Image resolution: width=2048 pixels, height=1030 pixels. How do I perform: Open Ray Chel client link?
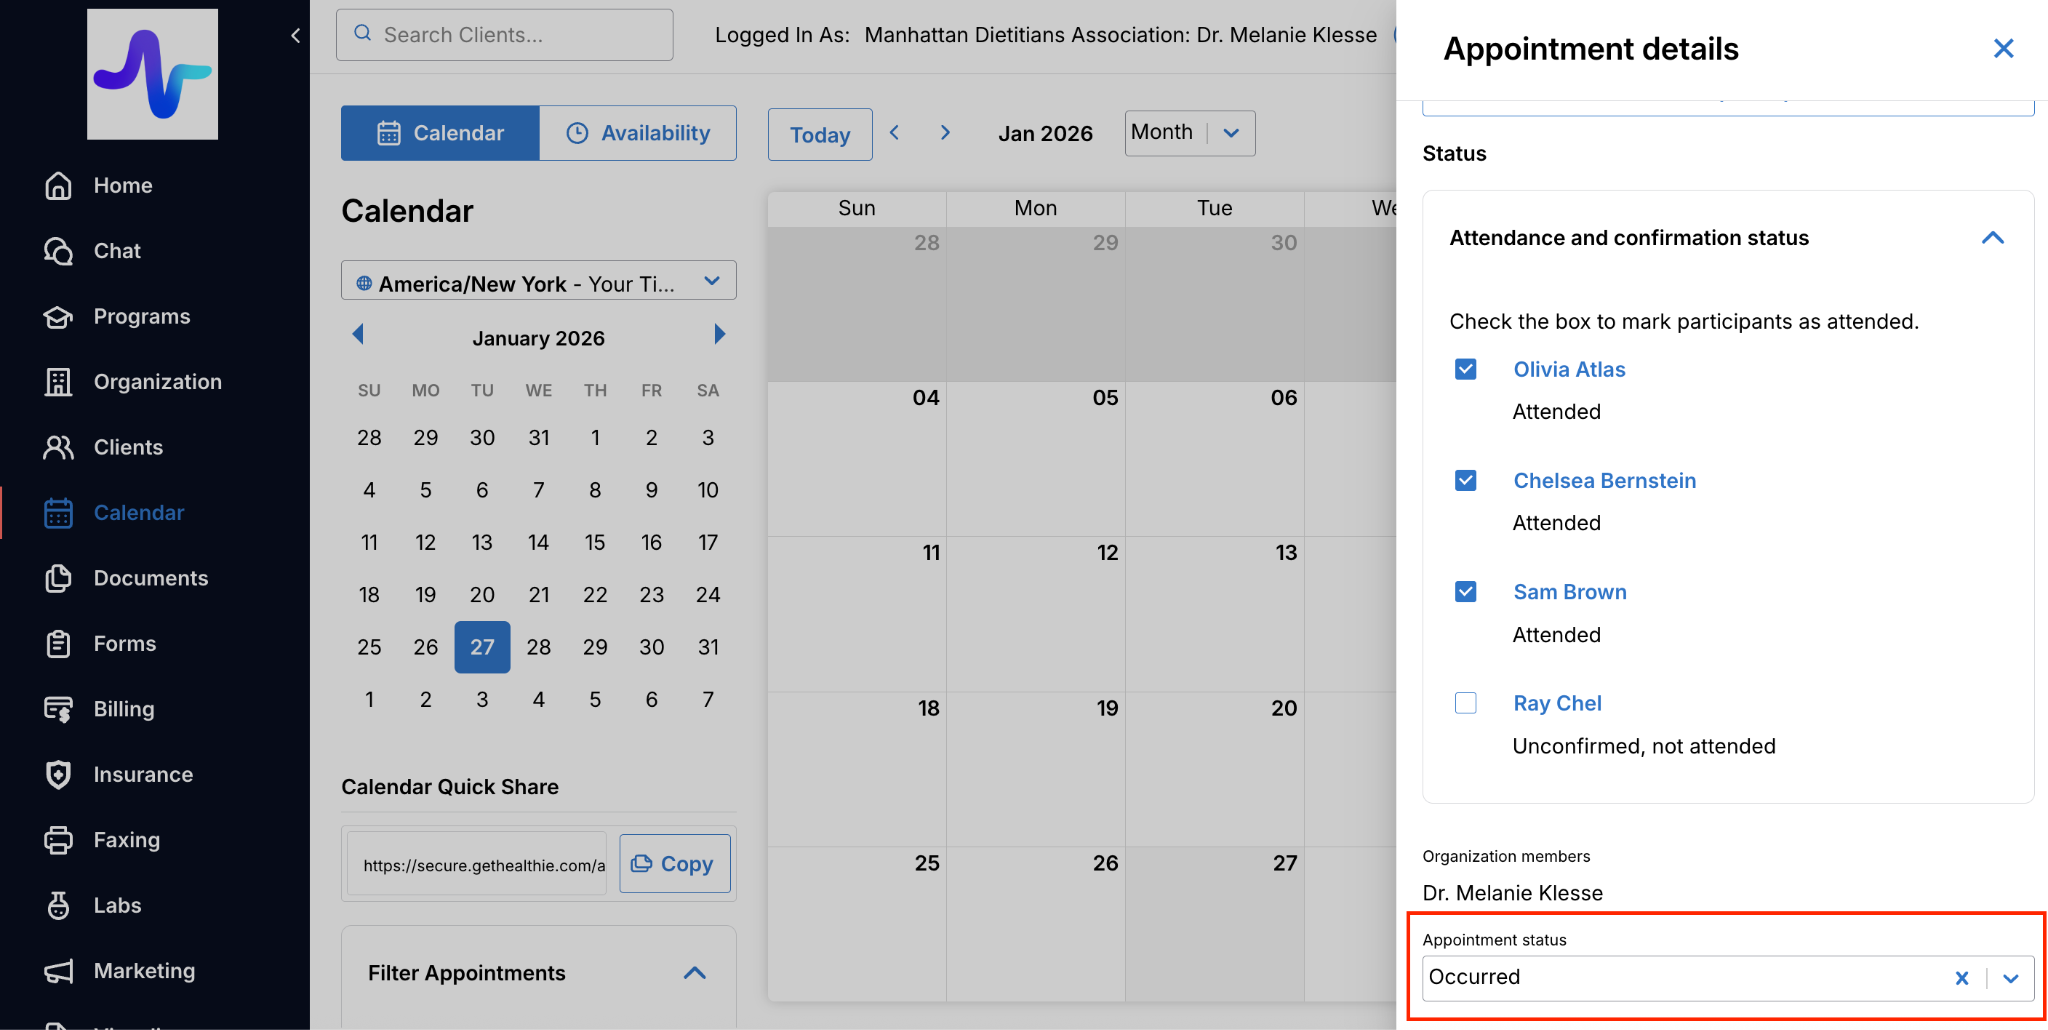1557,703
